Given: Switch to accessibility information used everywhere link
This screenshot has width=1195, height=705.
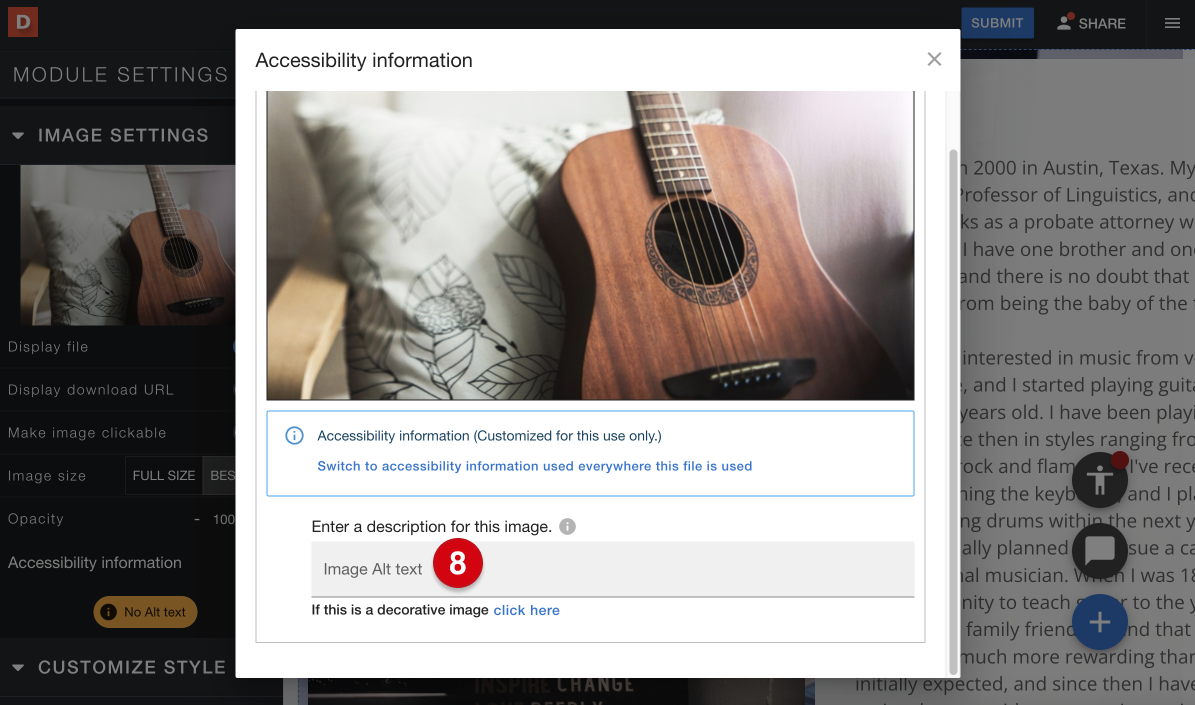Looking at the screenshot, I should tap(534, 466).
